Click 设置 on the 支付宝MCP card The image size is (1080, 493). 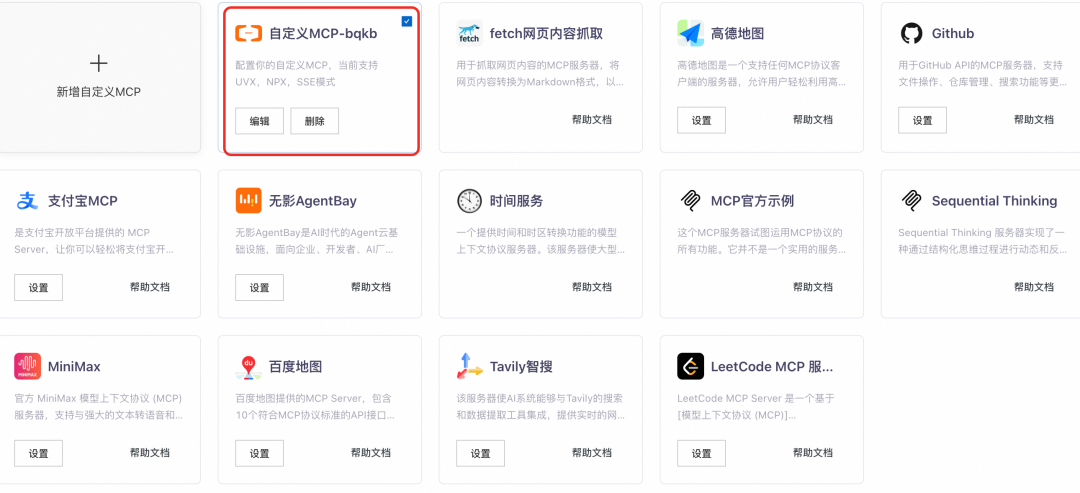point(39,288)
